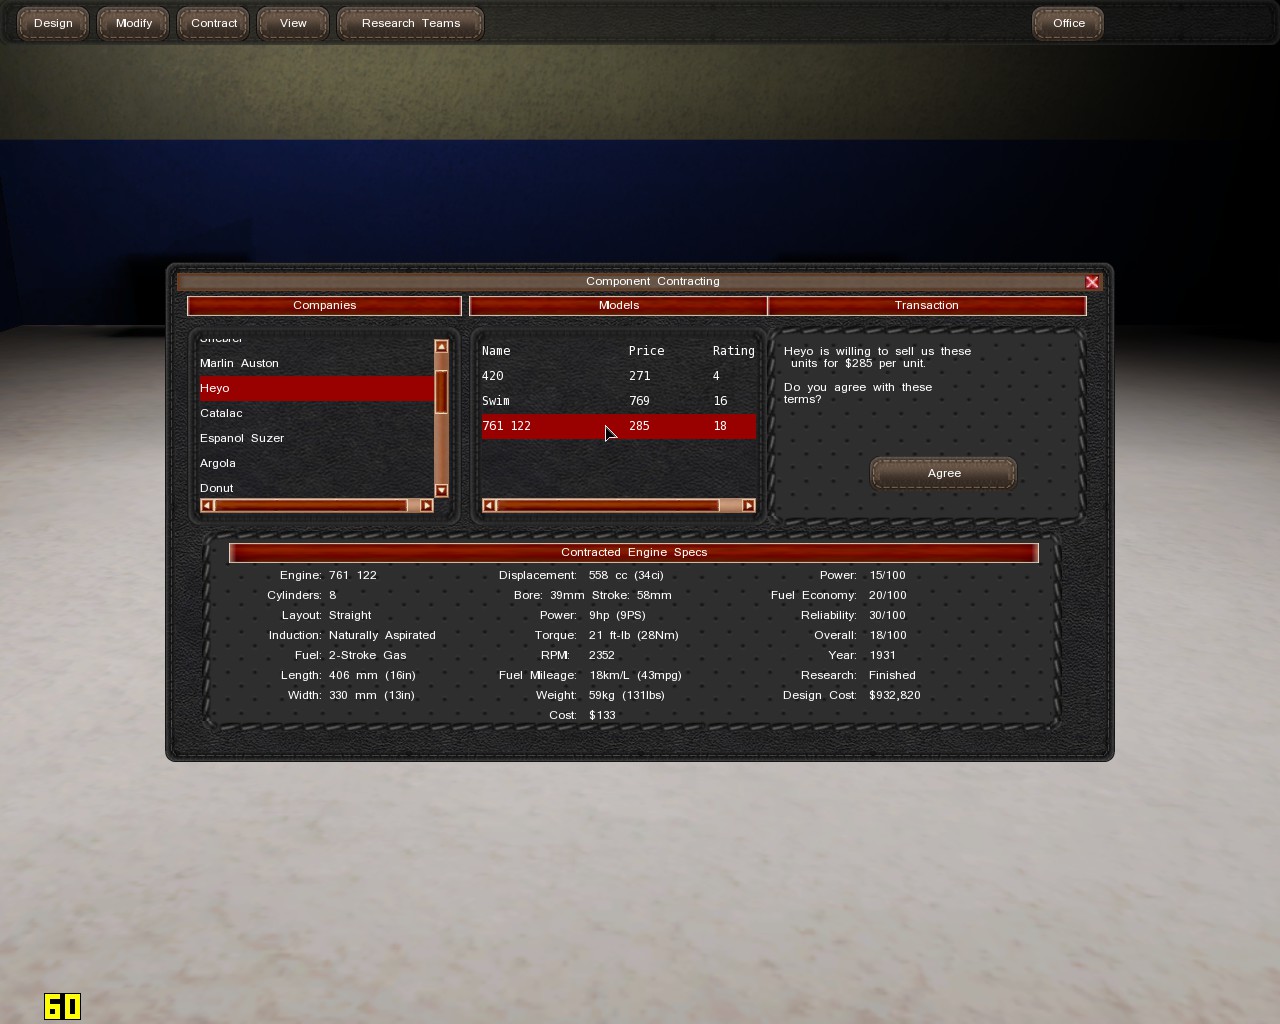Click models horizontal scroll left arrow
Screen dimensions: 1280x1024
[489, 506]
